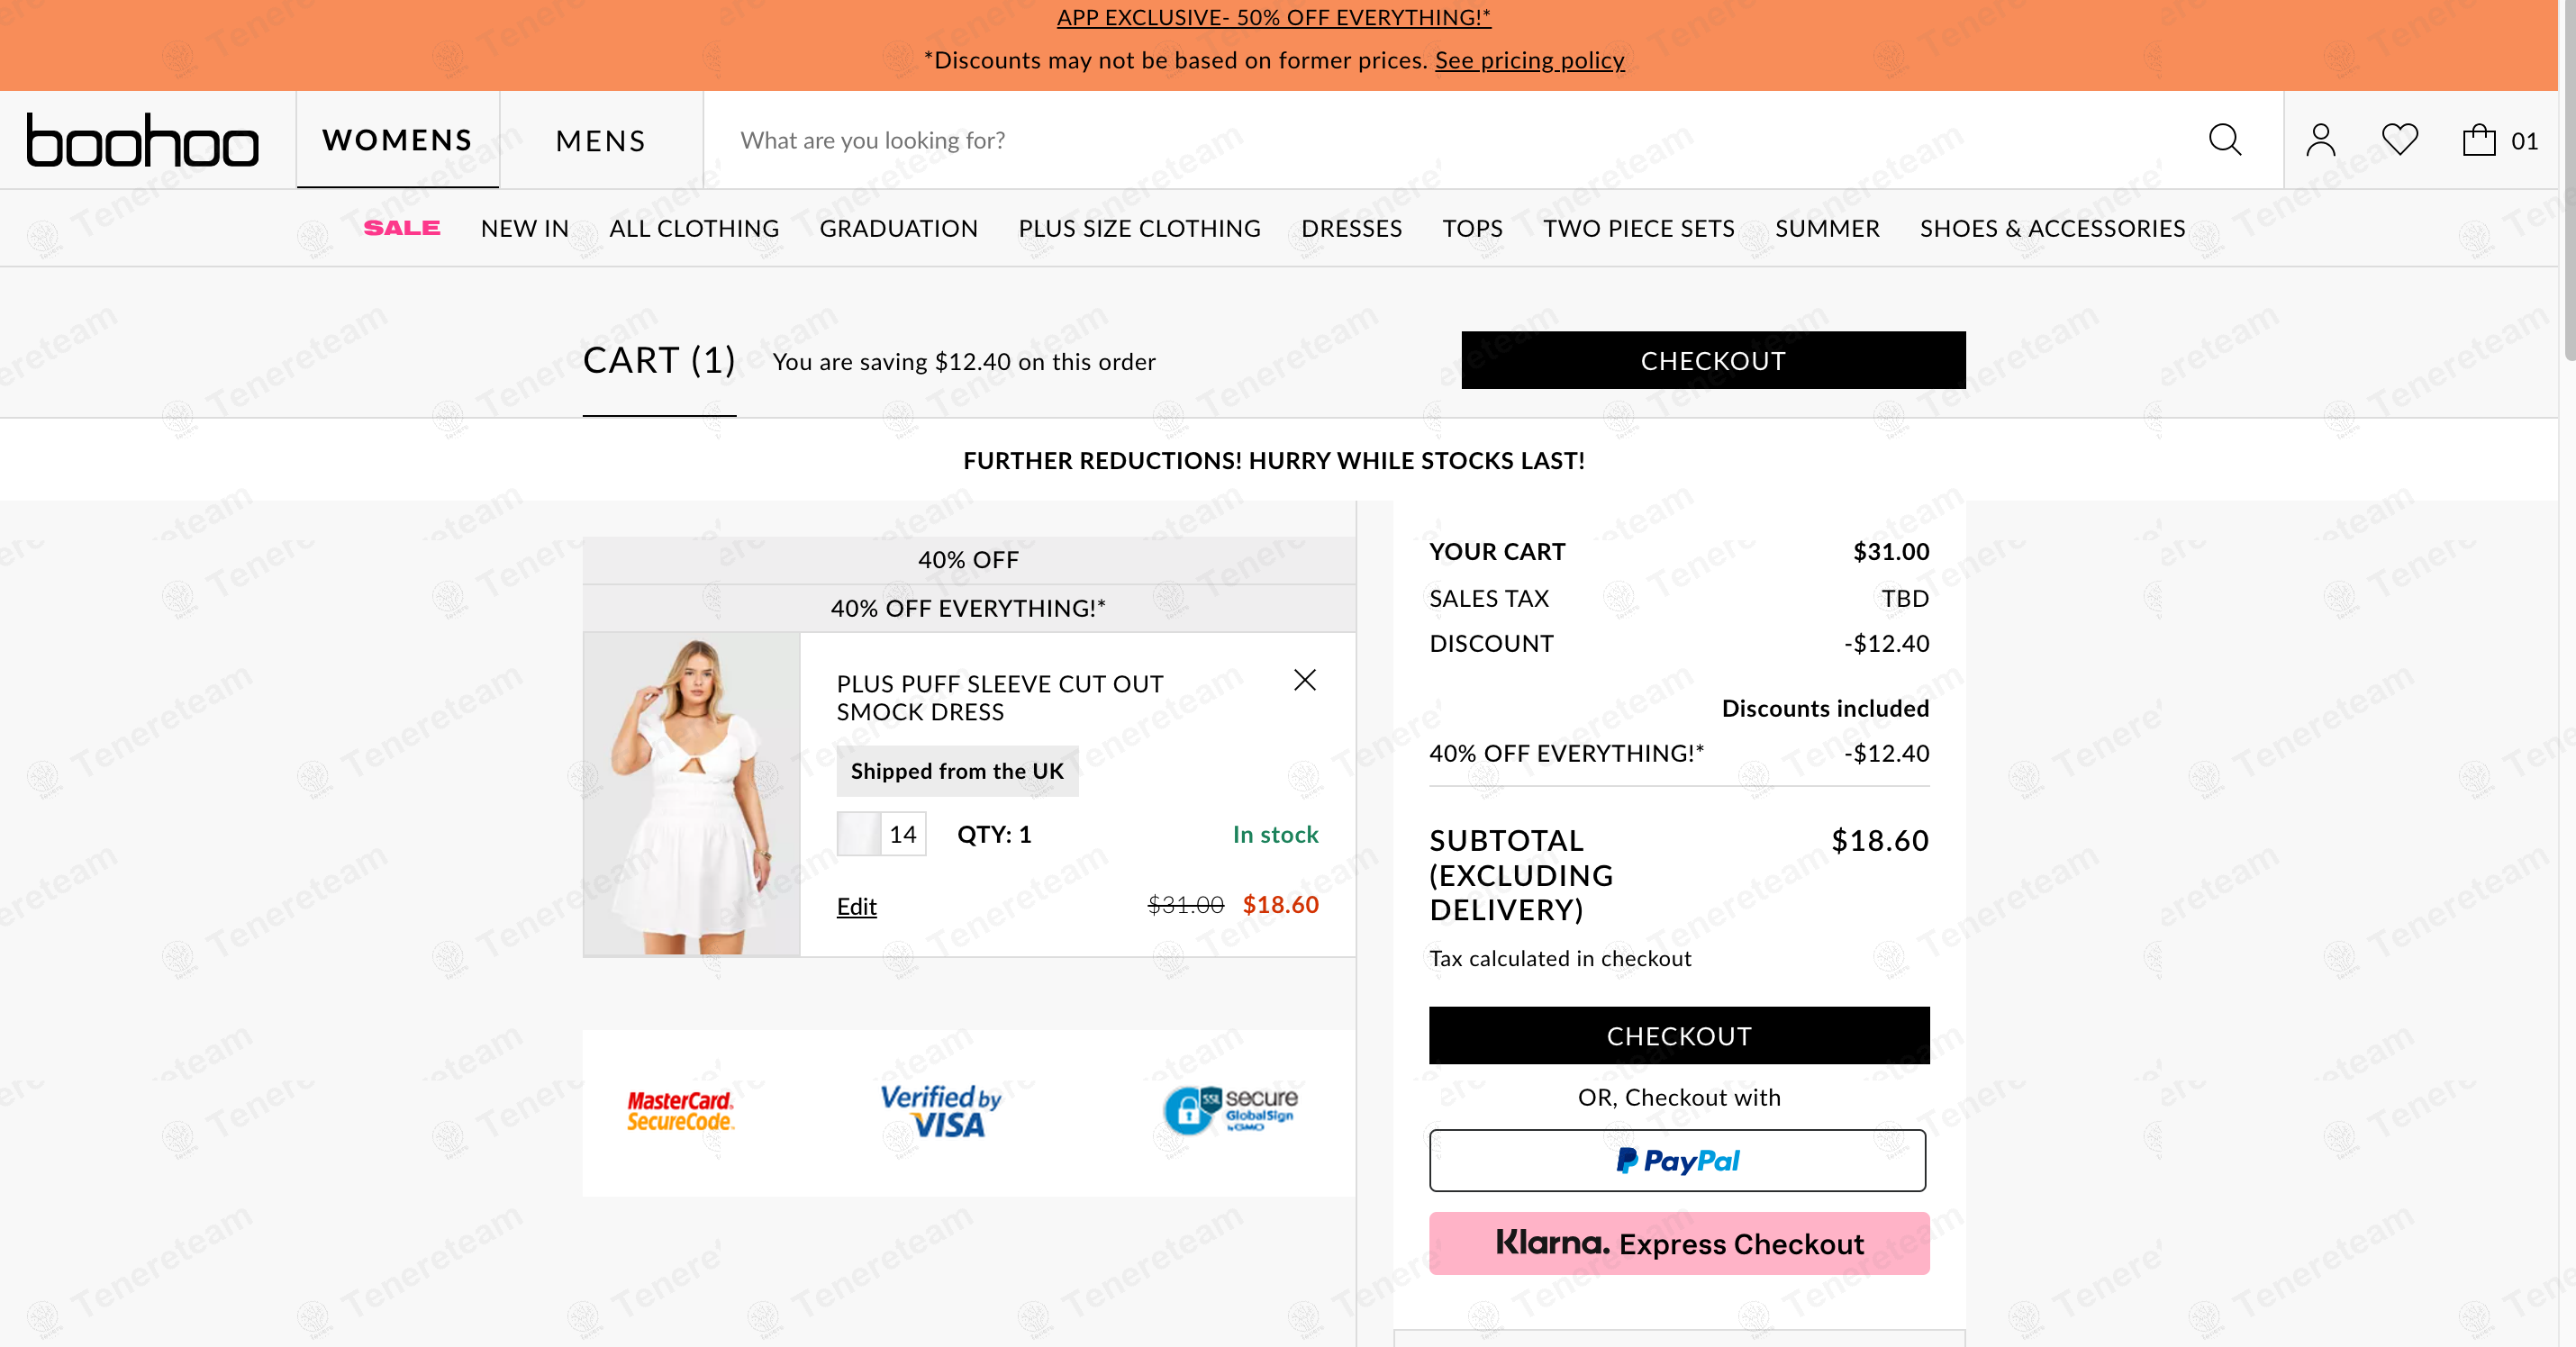2576x1347 pixels.
Task: Open the wishlist heart icon
Action: pos(2399,140)
